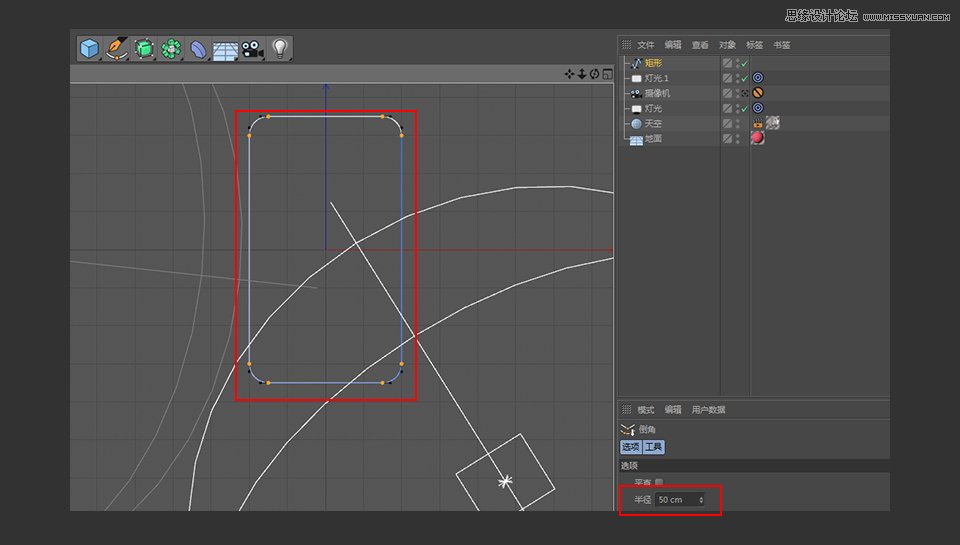Screen dimensions: 960x545
Task: Add a Light using the bulb icon
Action: 279,48
